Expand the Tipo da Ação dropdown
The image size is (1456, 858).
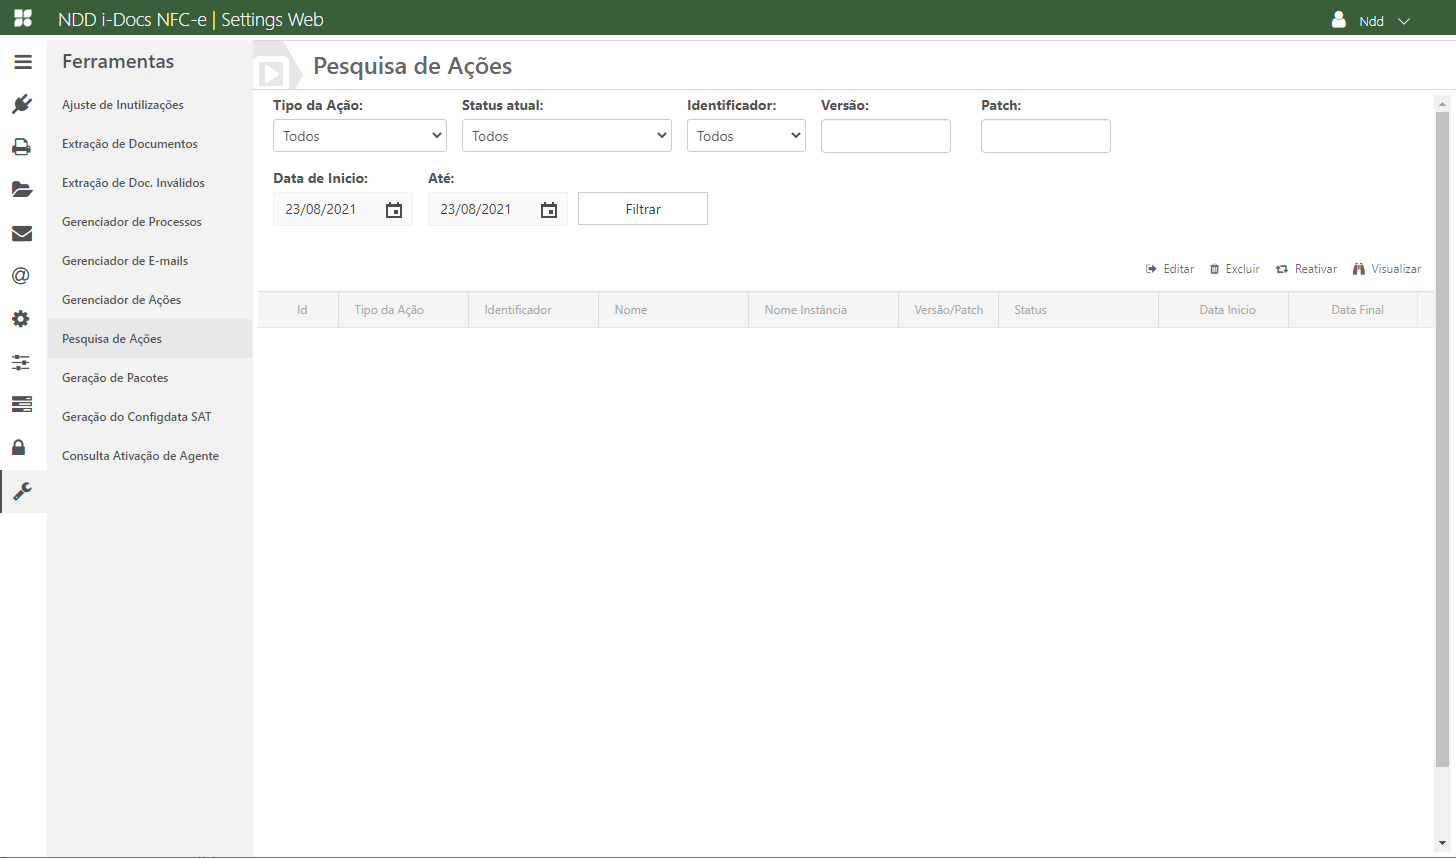[359, 136]
